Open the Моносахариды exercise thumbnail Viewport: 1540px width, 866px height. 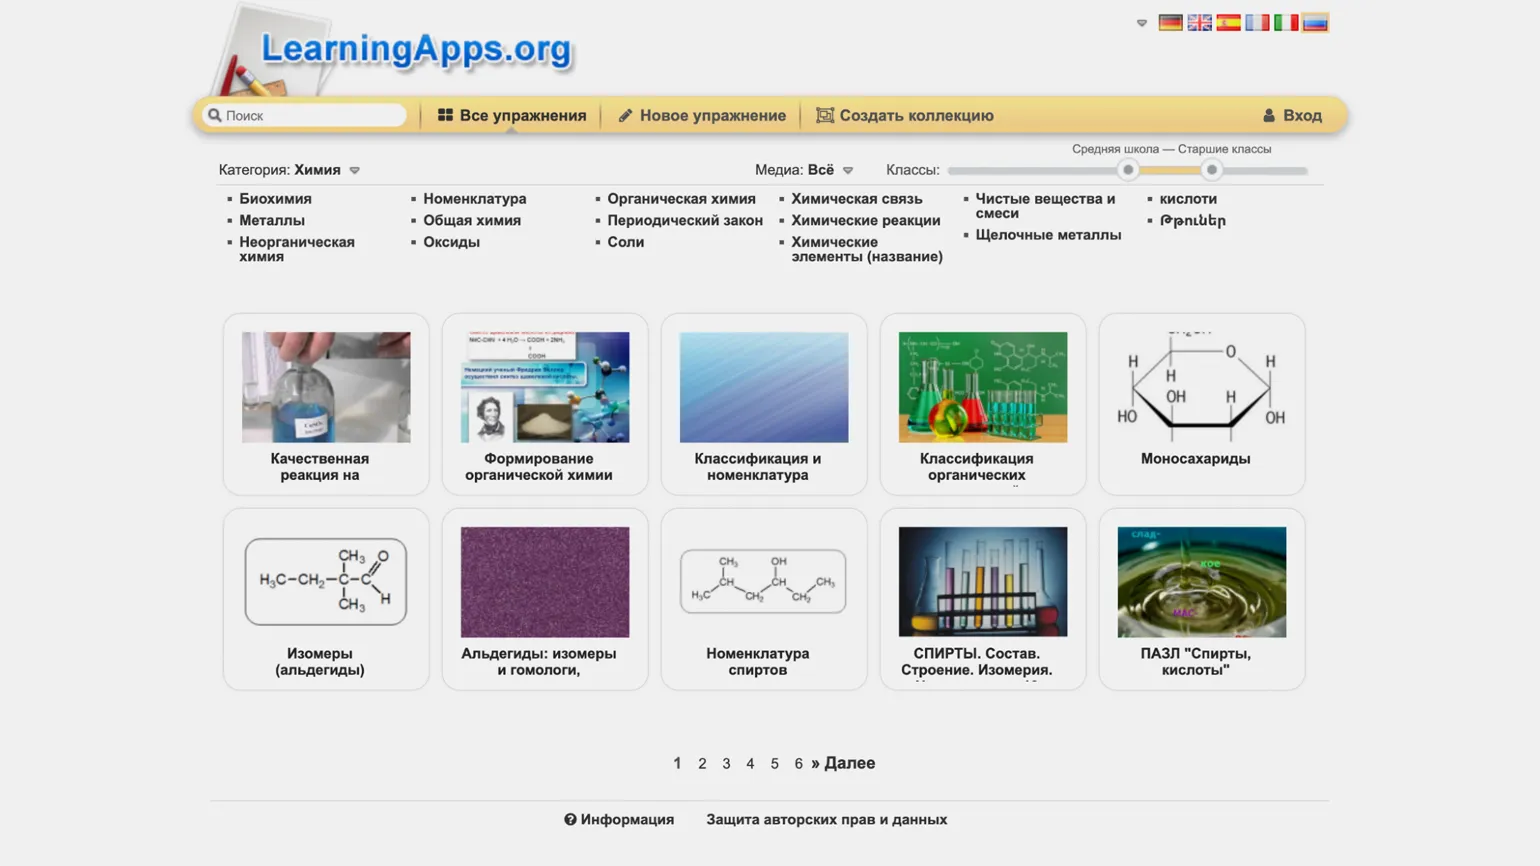pos(1201,387)
